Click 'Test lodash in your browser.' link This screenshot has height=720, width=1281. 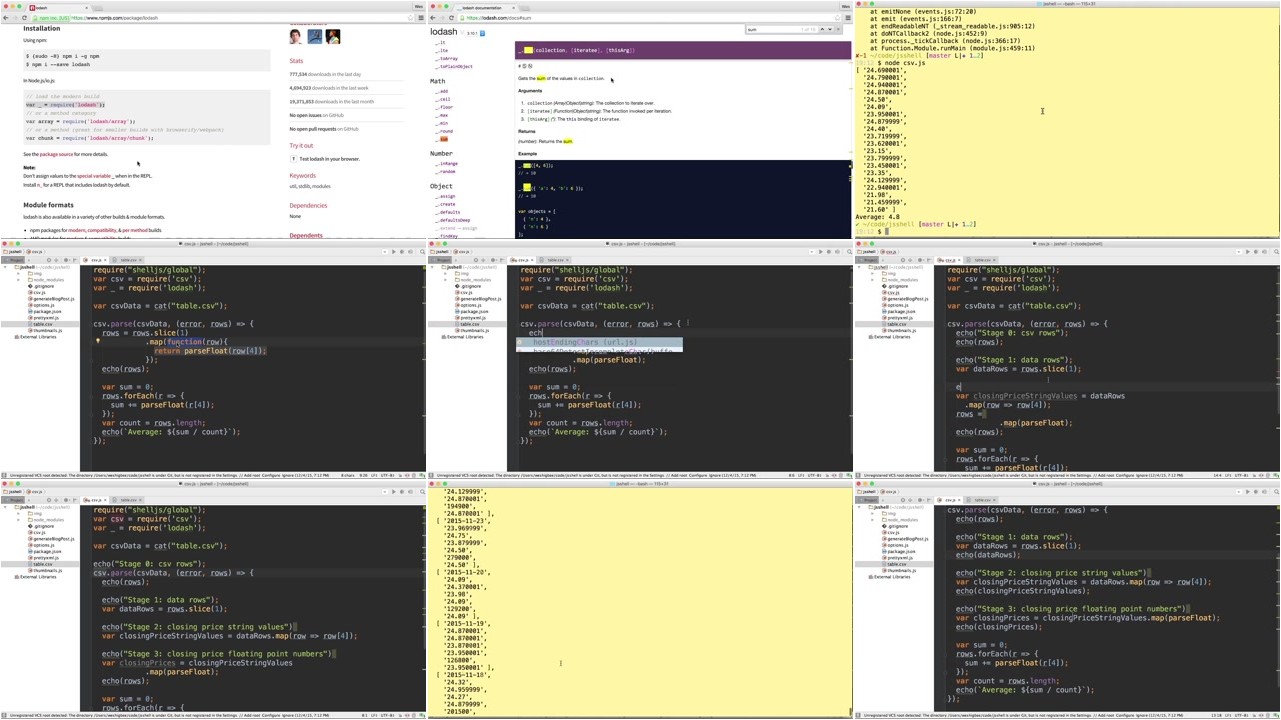(329, 159)
